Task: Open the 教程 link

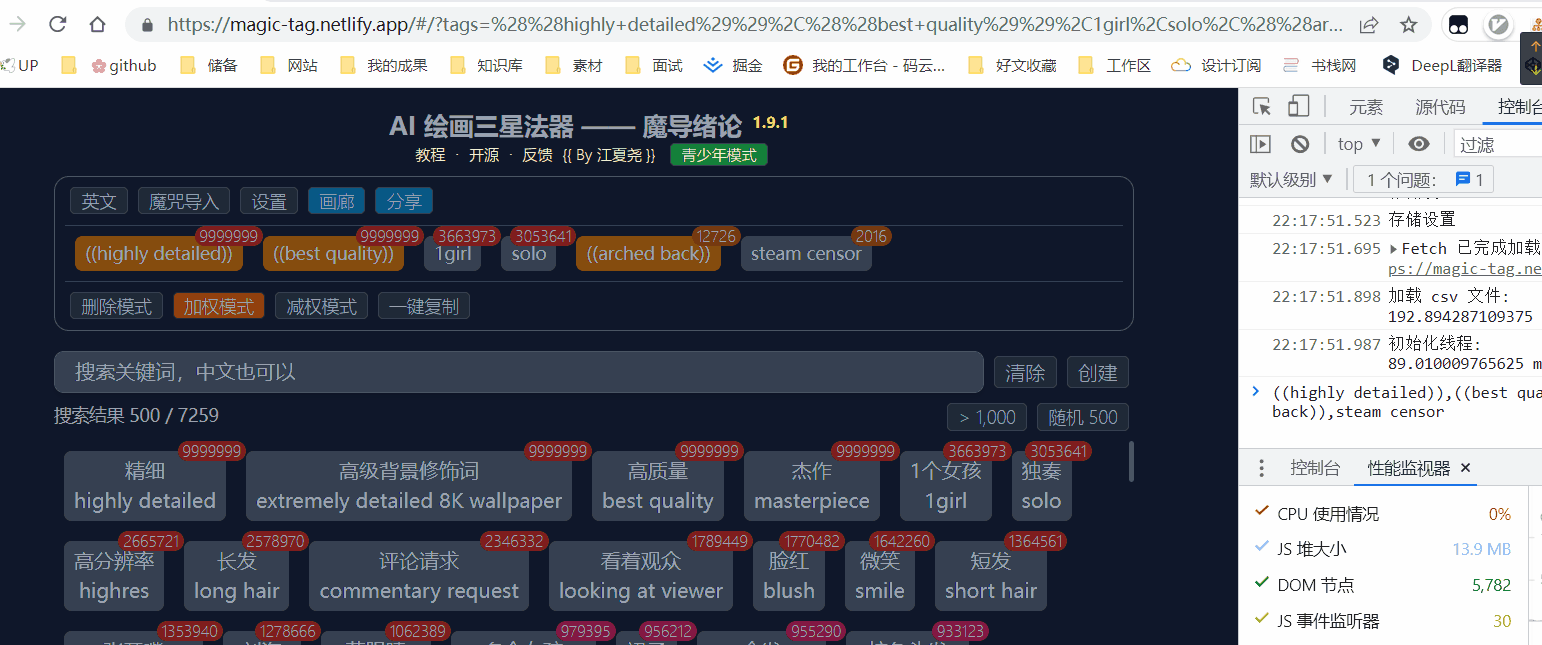Action: click(x=430, y=155)
